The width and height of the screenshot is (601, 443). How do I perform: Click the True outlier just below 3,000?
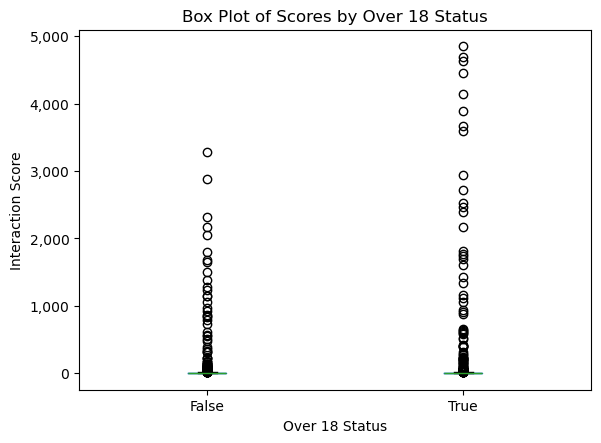click(463, 175)
